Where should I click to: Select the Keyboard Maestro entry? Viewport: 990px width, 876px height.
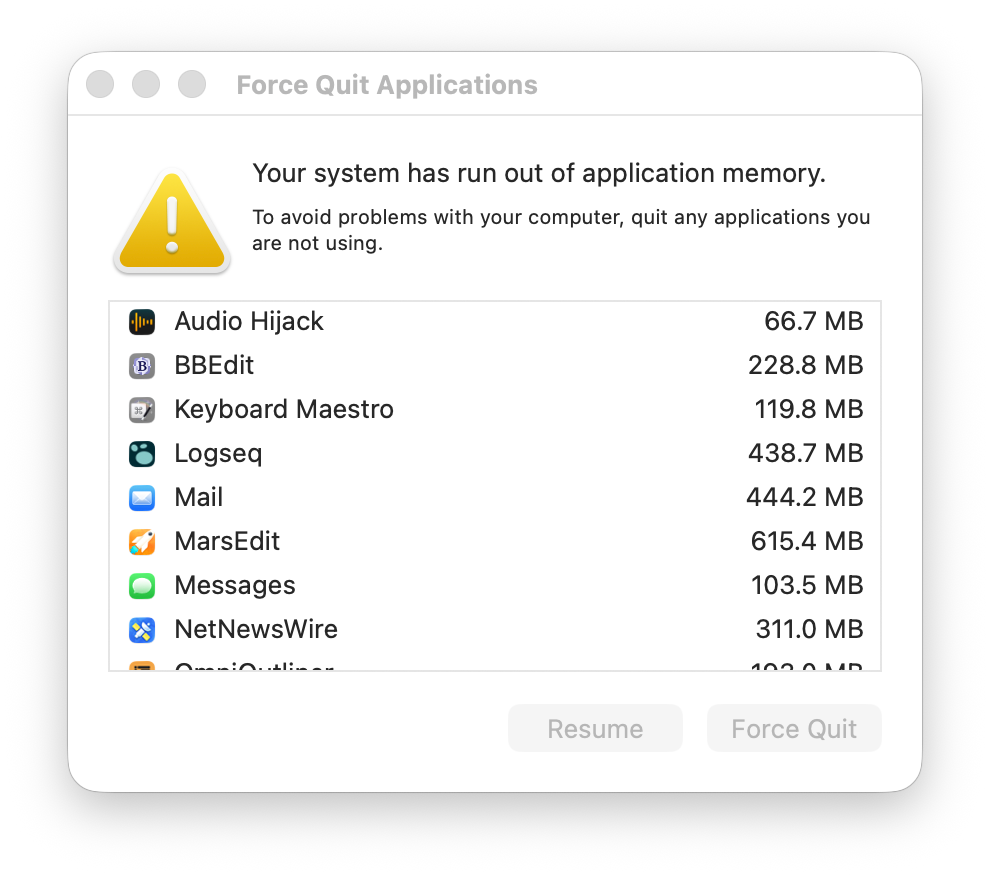tap(284, 410)
